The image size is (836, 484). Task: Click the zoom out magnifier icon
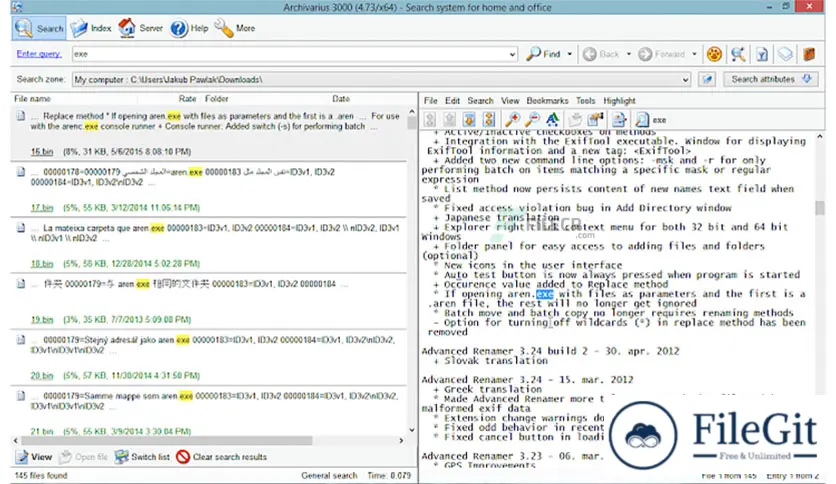(x=532, y=119)
